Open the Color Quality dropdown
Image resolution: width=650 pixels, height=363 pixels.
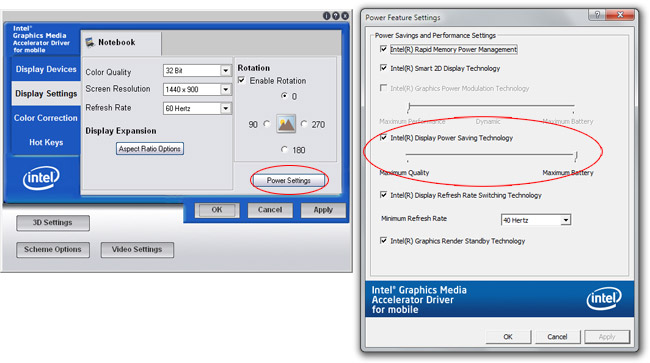click(197, 70)
